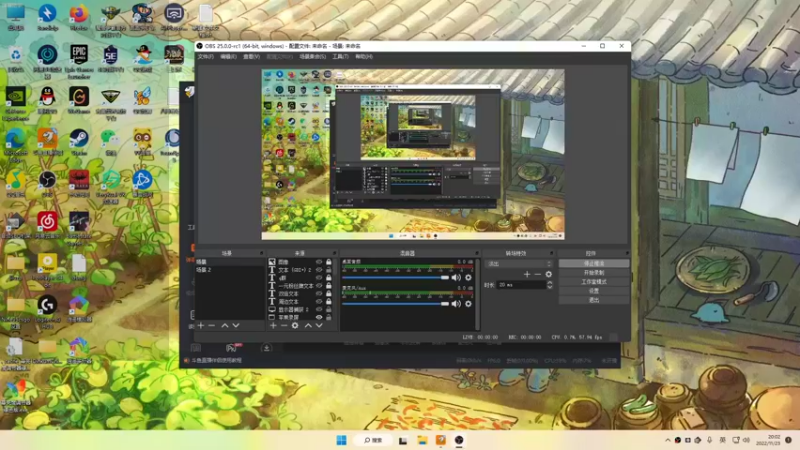800x450 pixels.
Task: Toggle lock of 显示器捕获 2 source
Action: pos(329,310)
